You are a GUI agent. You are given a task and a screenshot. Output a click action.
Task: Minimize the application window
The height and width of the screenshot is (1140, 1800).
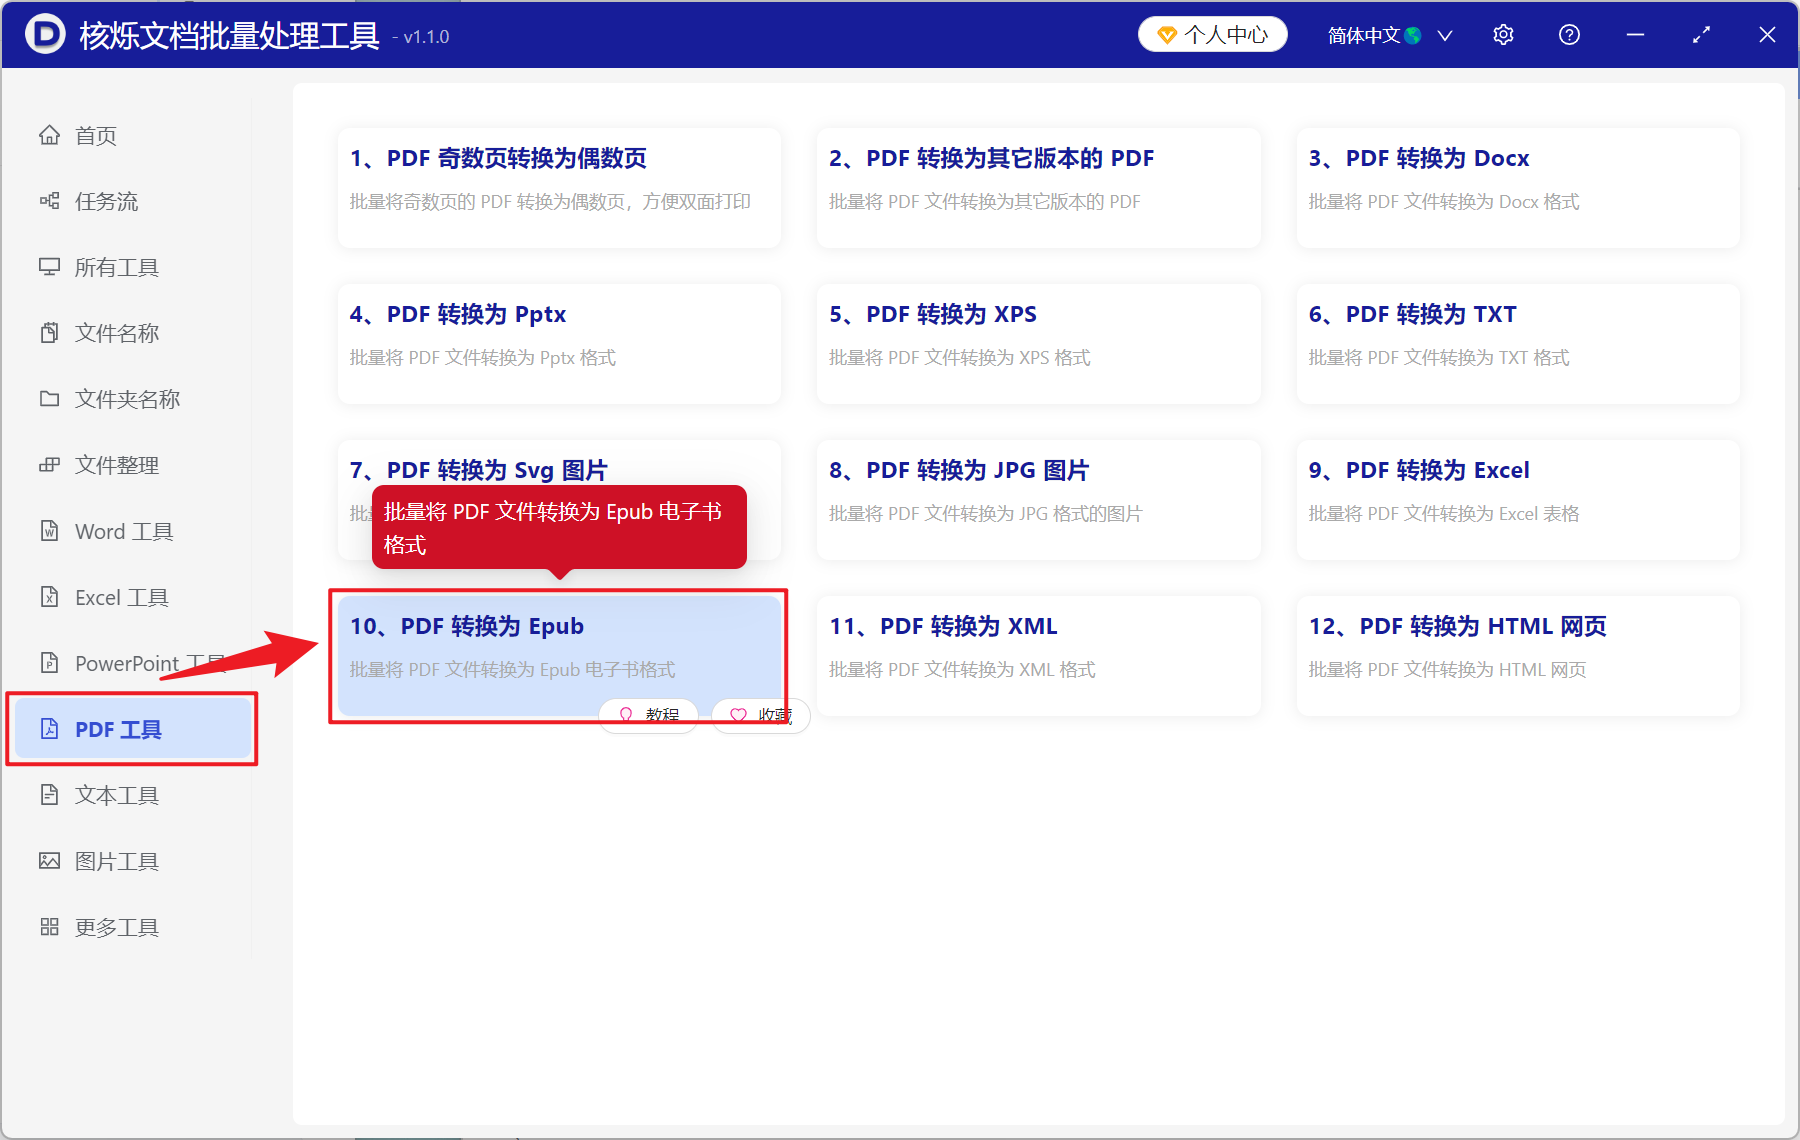(x=1635, y=35)
